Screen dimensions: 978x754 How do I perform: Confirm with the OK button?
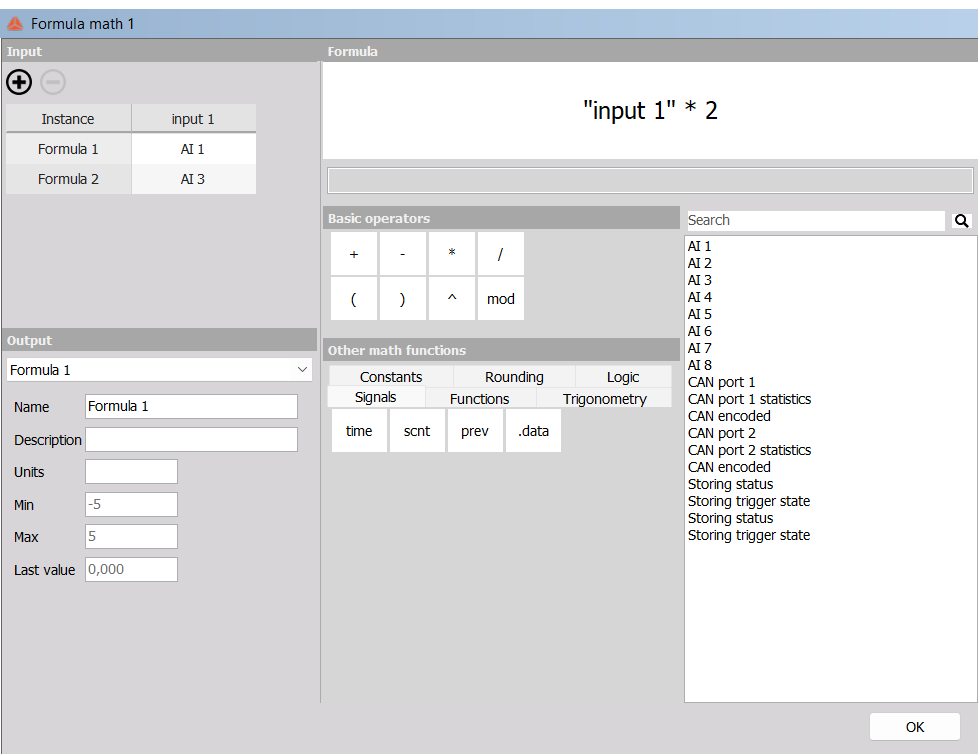[914, 727]
